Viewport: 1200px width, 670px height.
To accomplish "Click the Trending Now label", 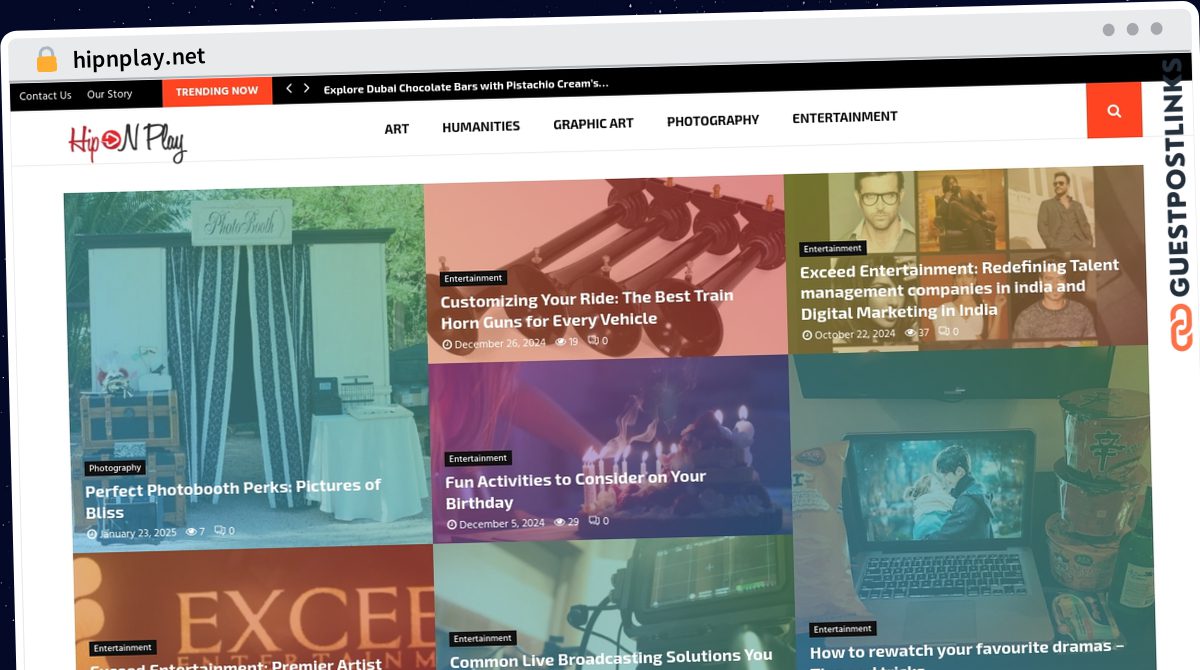I will tap(217, 91).
